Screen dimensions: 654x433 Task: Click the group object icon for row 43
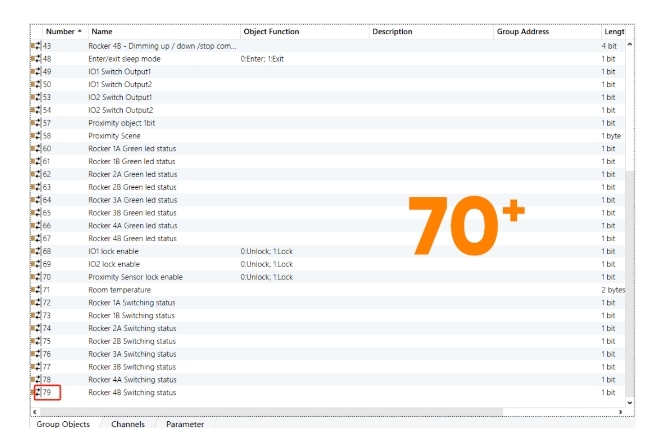[35, 47]
